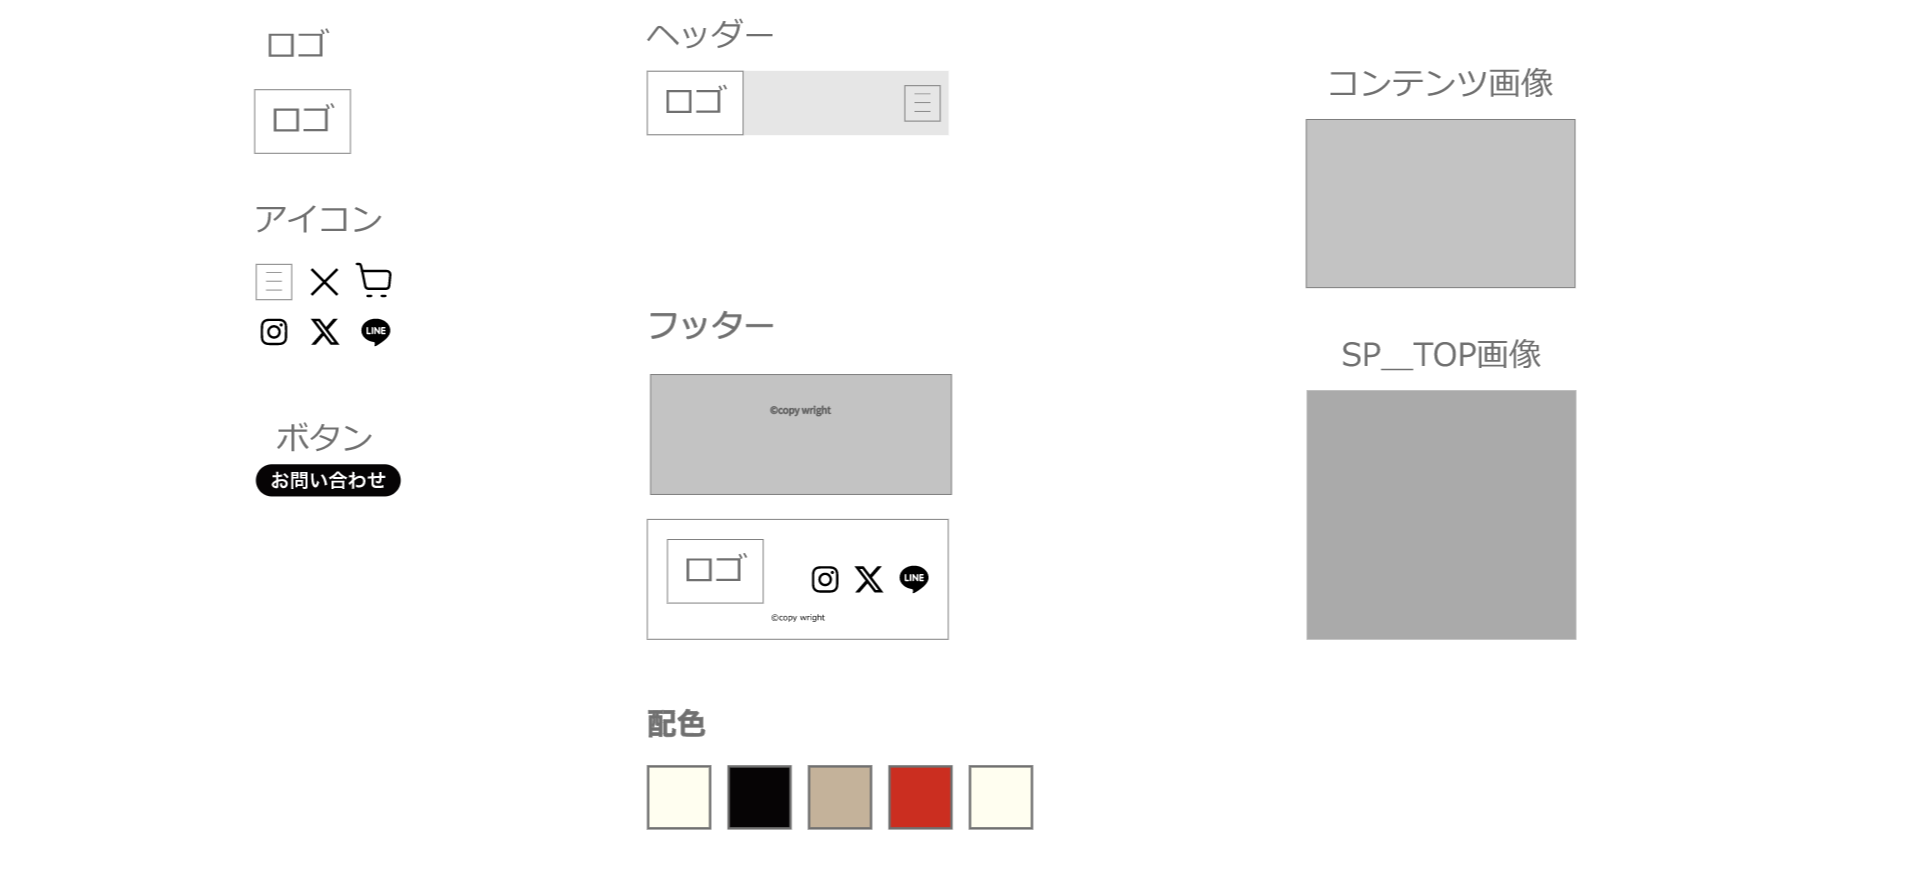Open the hamburger menu in the header
The width and height of the screenshot is (1920, 869).
921,103
